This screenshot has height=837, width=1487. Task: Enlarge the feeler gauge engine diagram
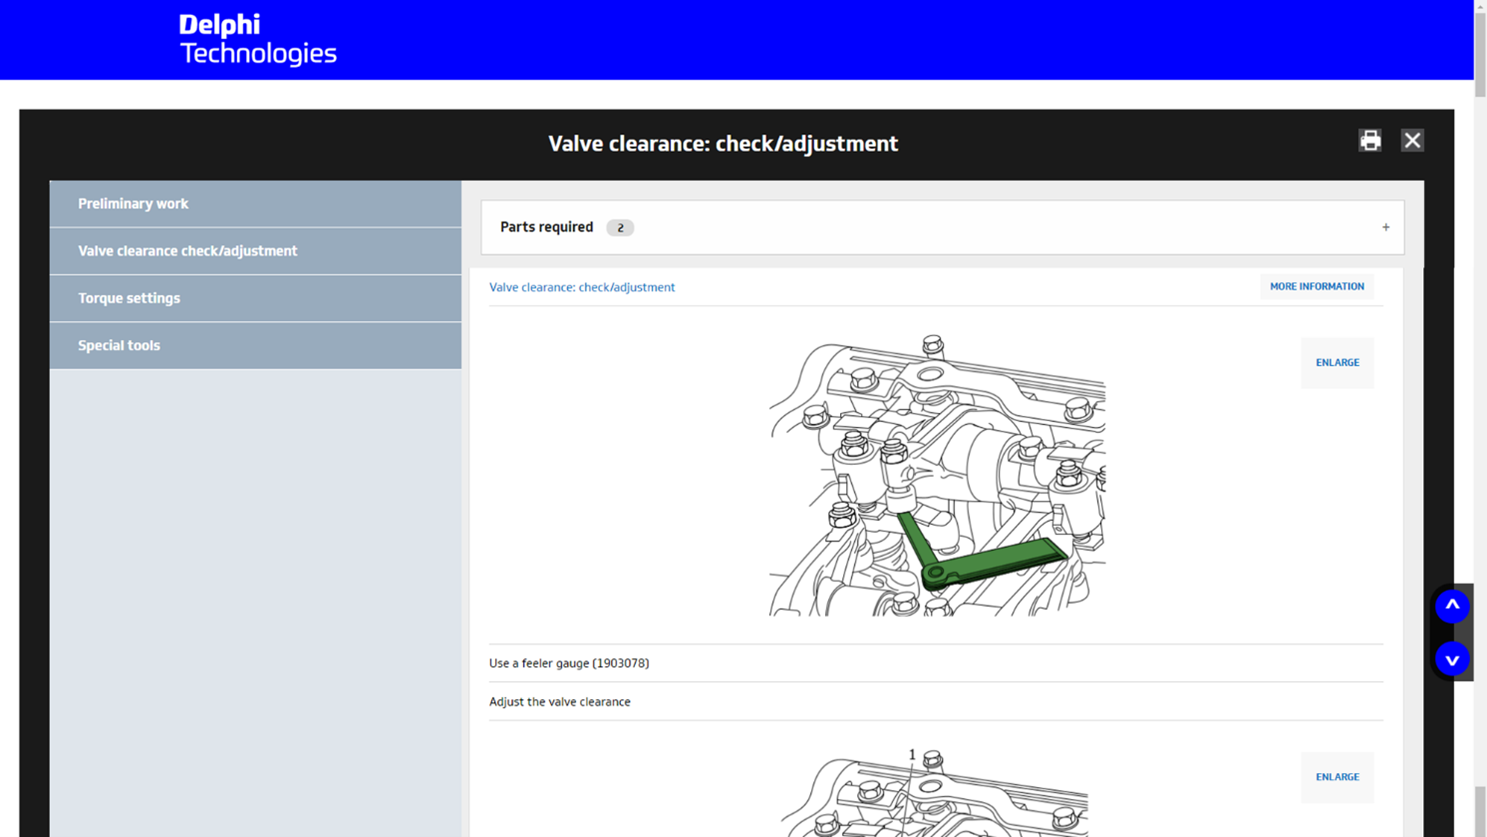pyautogui.click(x=1337, y=363)
